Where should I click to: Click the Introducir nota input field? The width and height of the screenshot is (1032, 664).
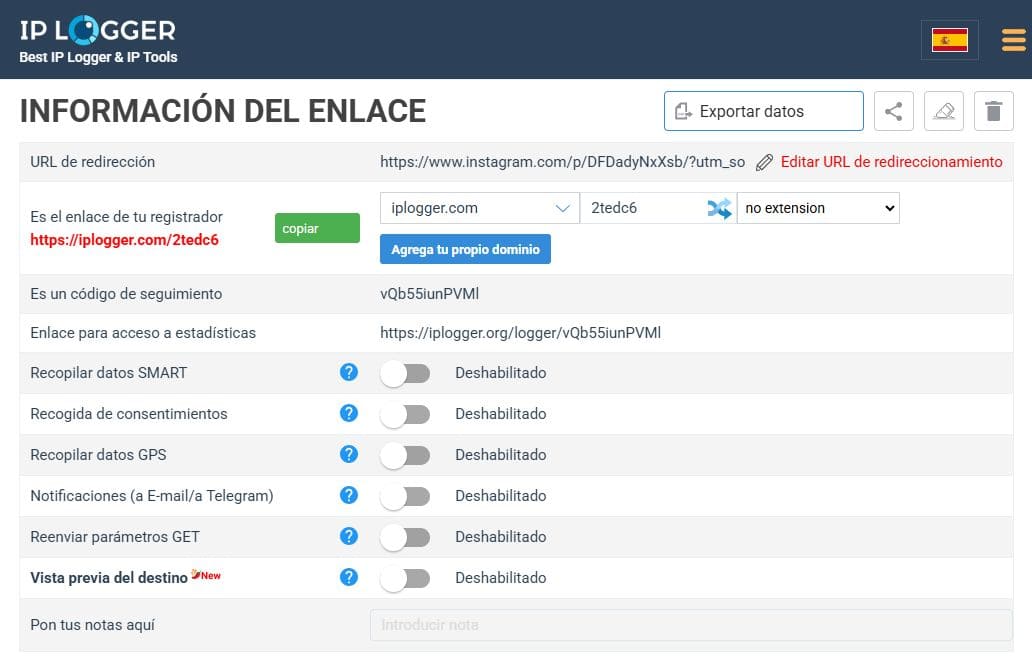[x=691, y=625]
